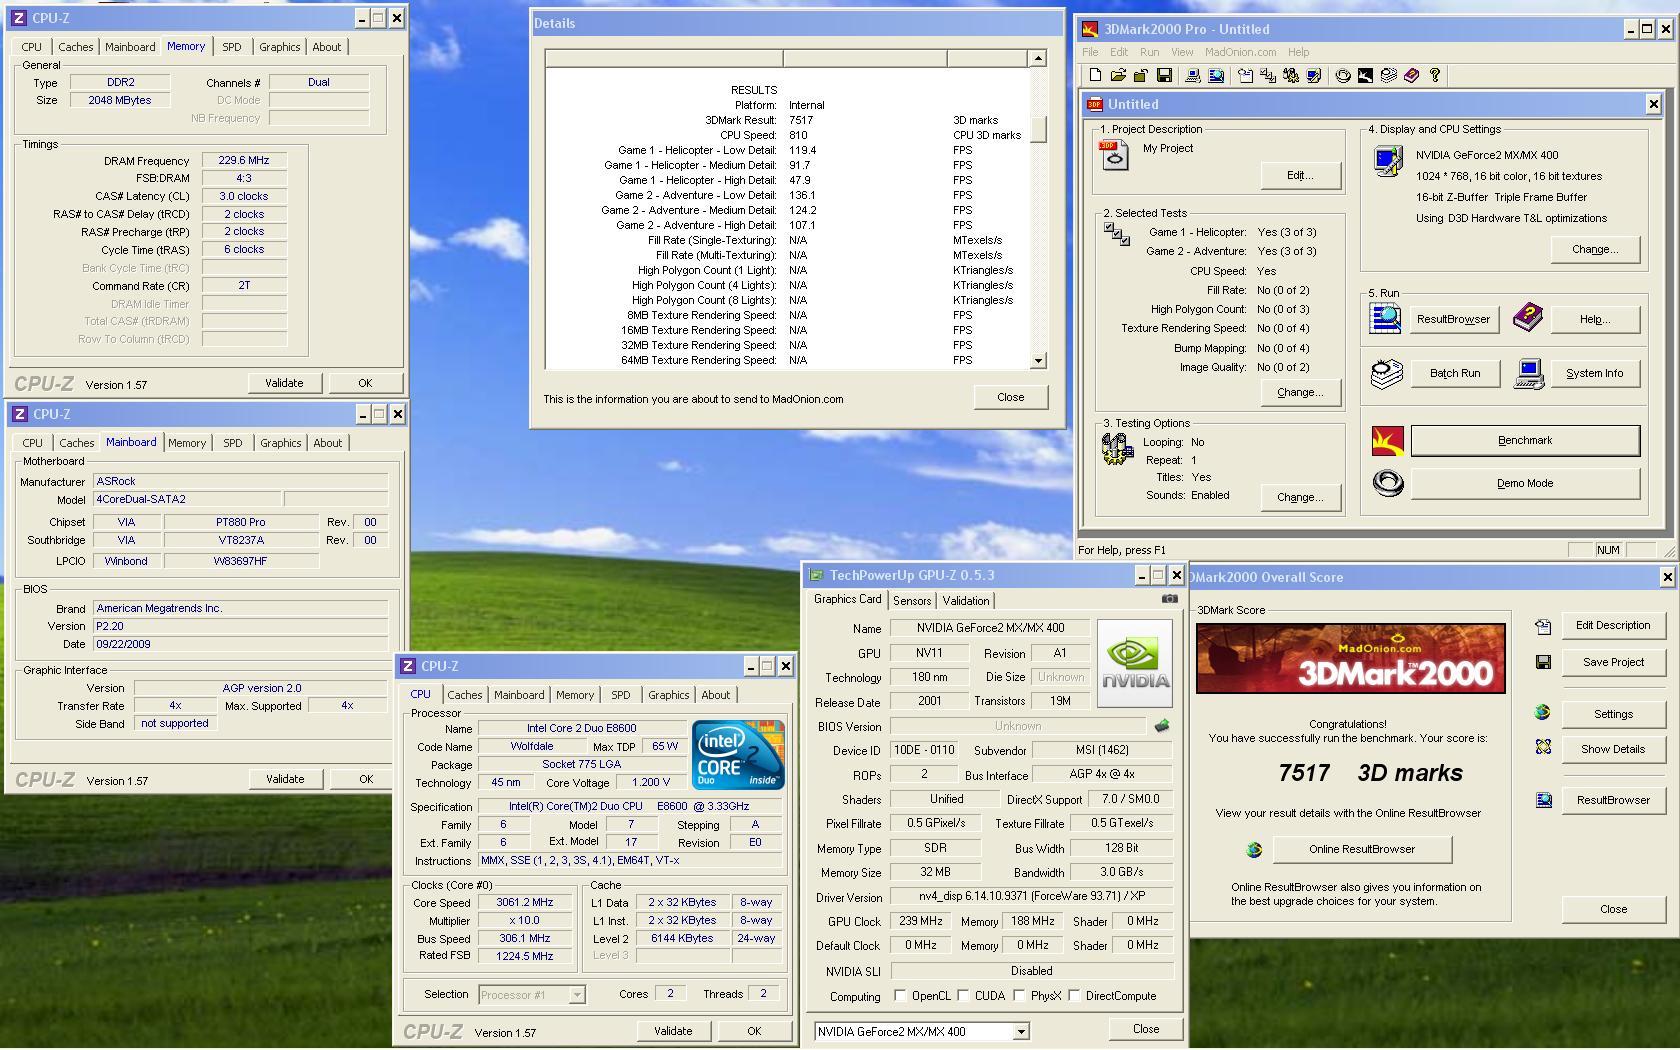Click the 3DMark Result value 7517 in Details
Screen dimensions: 1680x1050
pyautogui.click(x=801, y=120)
